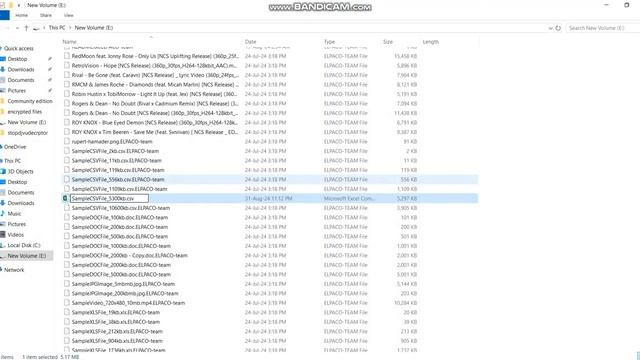The height and width of the screenshot is (360, 640).
Task: Open the Share ribbon tab
Action: (x=46, y=16)
